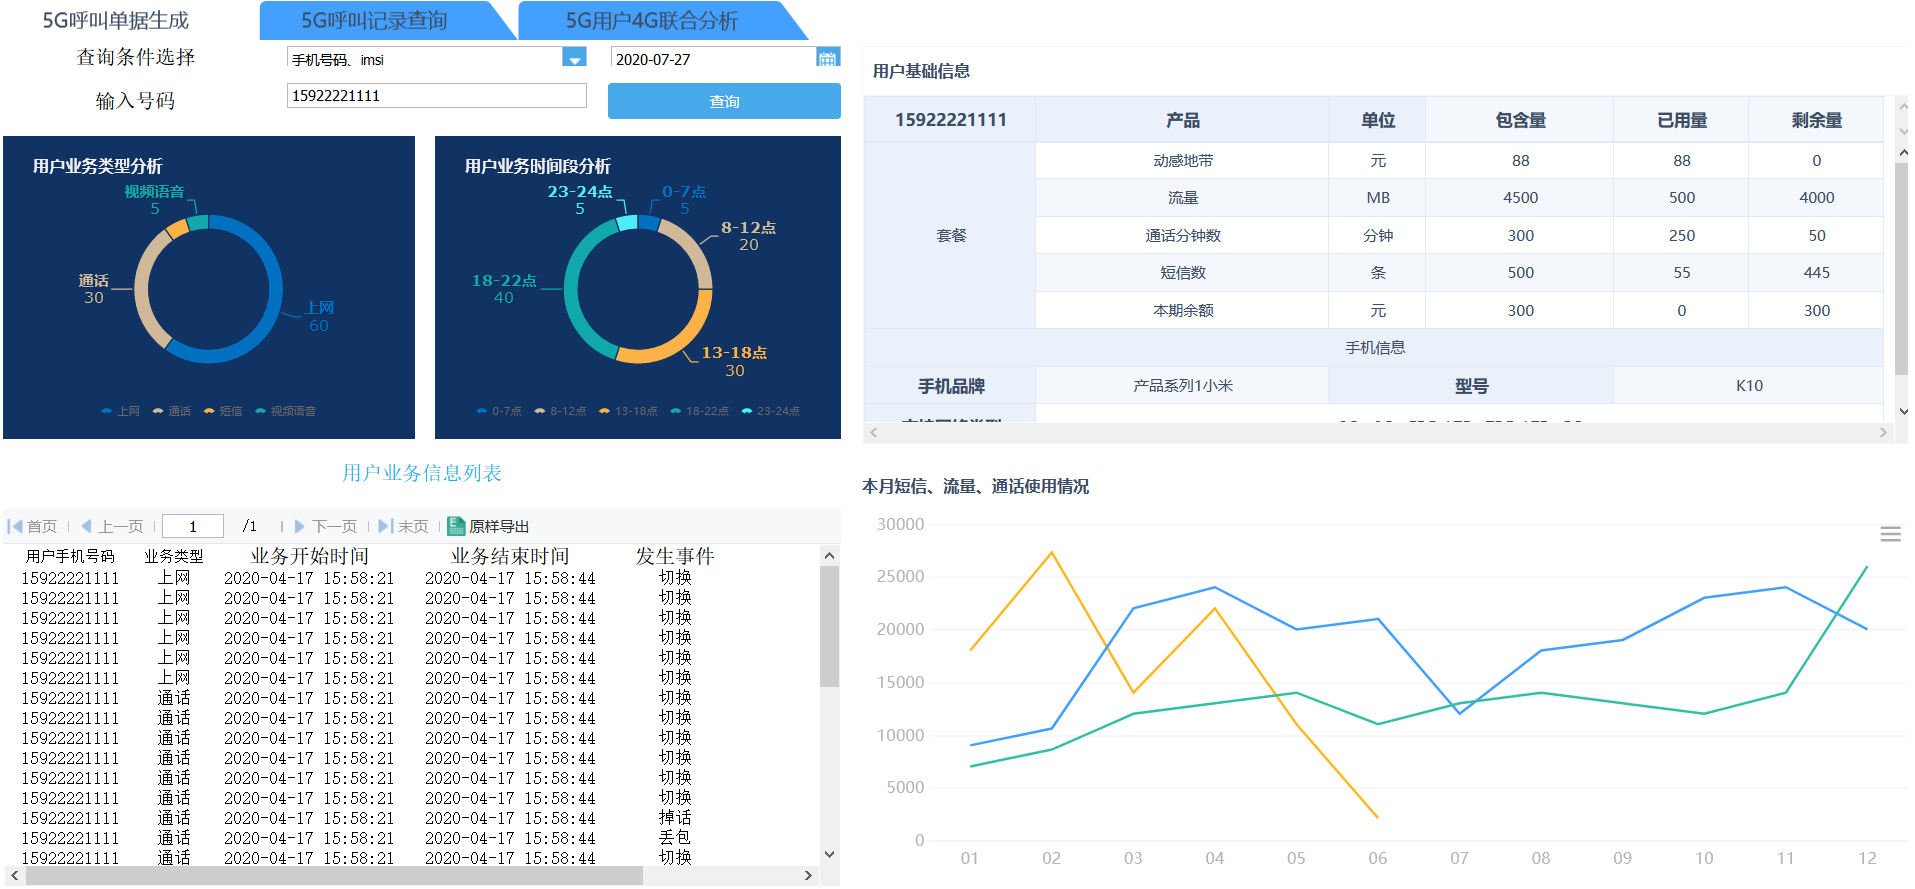Click the 5G呼叫单据生成 tab label

coord(115,21)
